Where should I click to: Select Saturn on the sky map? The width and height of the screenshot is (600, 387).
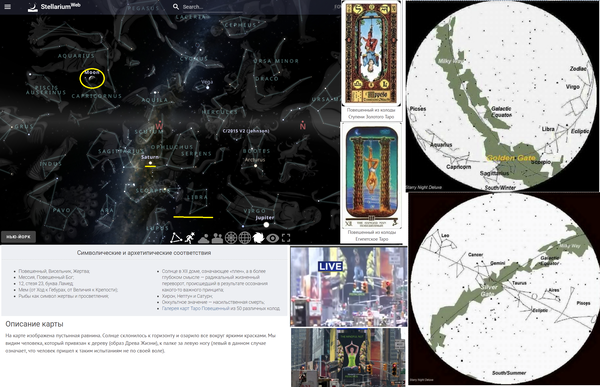pos(150,163)
